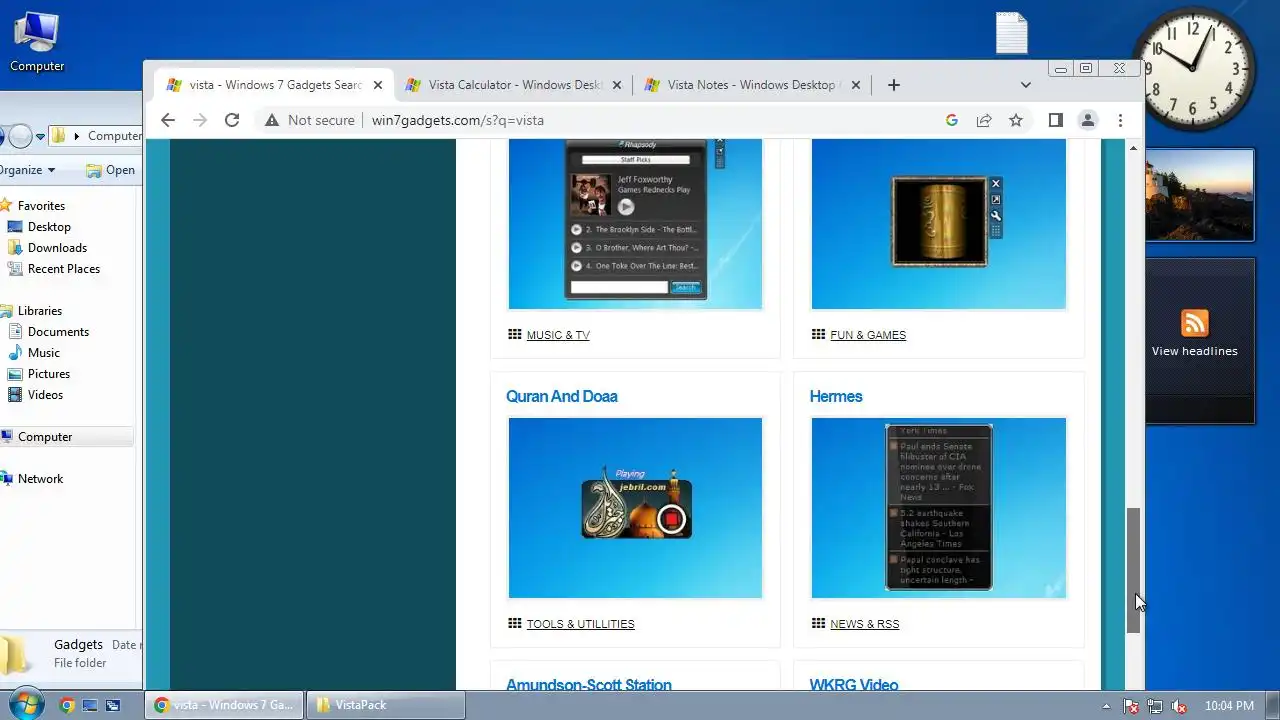Viewport: 1280px width, 720px height.
Task: Close the Vista Notes tab
Action: [856, 85]
